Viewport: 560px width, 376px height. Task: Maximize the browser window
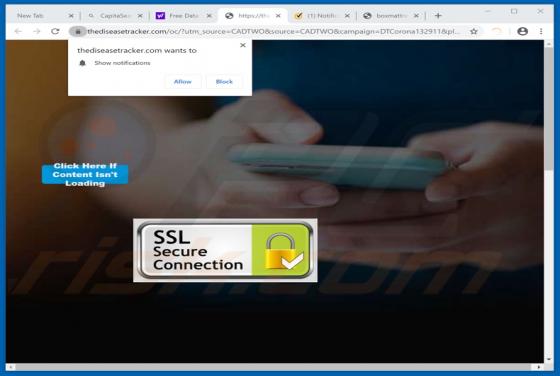coord(514,11)
